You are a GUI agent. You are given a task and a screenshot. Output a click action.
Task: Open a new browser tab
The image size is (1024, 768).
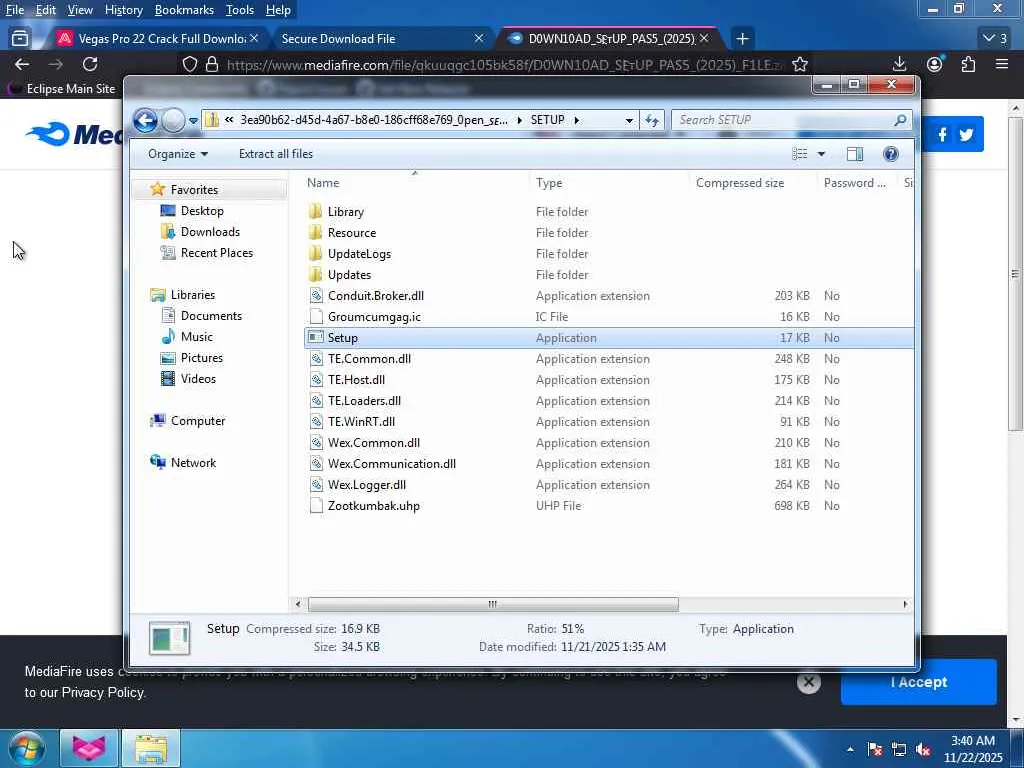(742, 39)
